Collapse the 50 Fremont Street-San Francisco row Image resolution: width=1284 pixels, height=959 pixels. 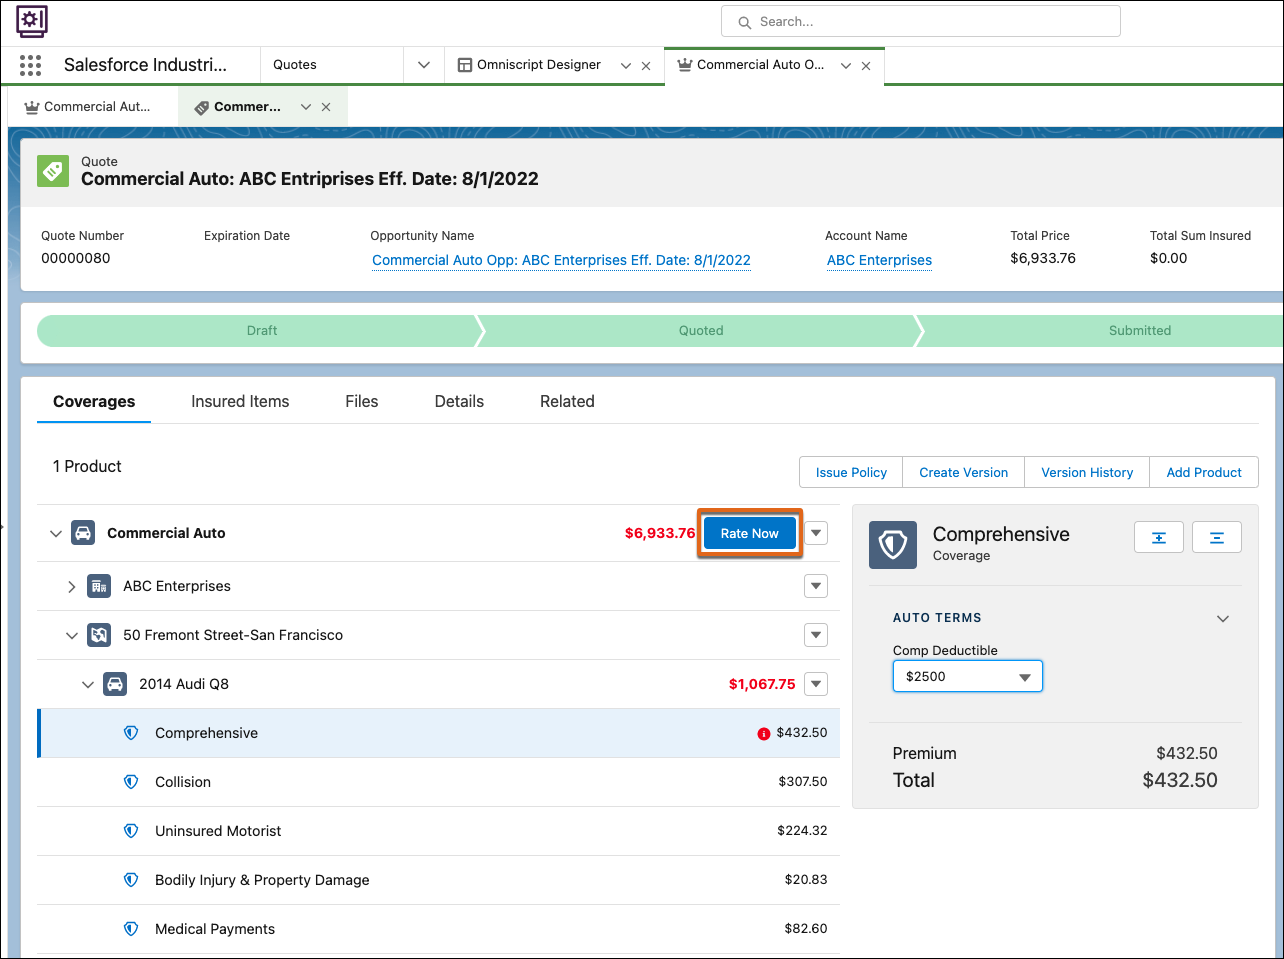click(72, 635)
